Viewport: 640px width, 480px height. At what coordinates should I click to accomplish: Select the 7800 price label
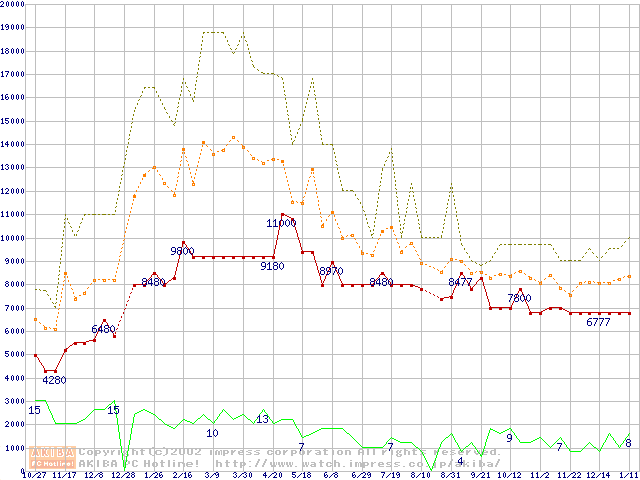click(x=519, y=298)
